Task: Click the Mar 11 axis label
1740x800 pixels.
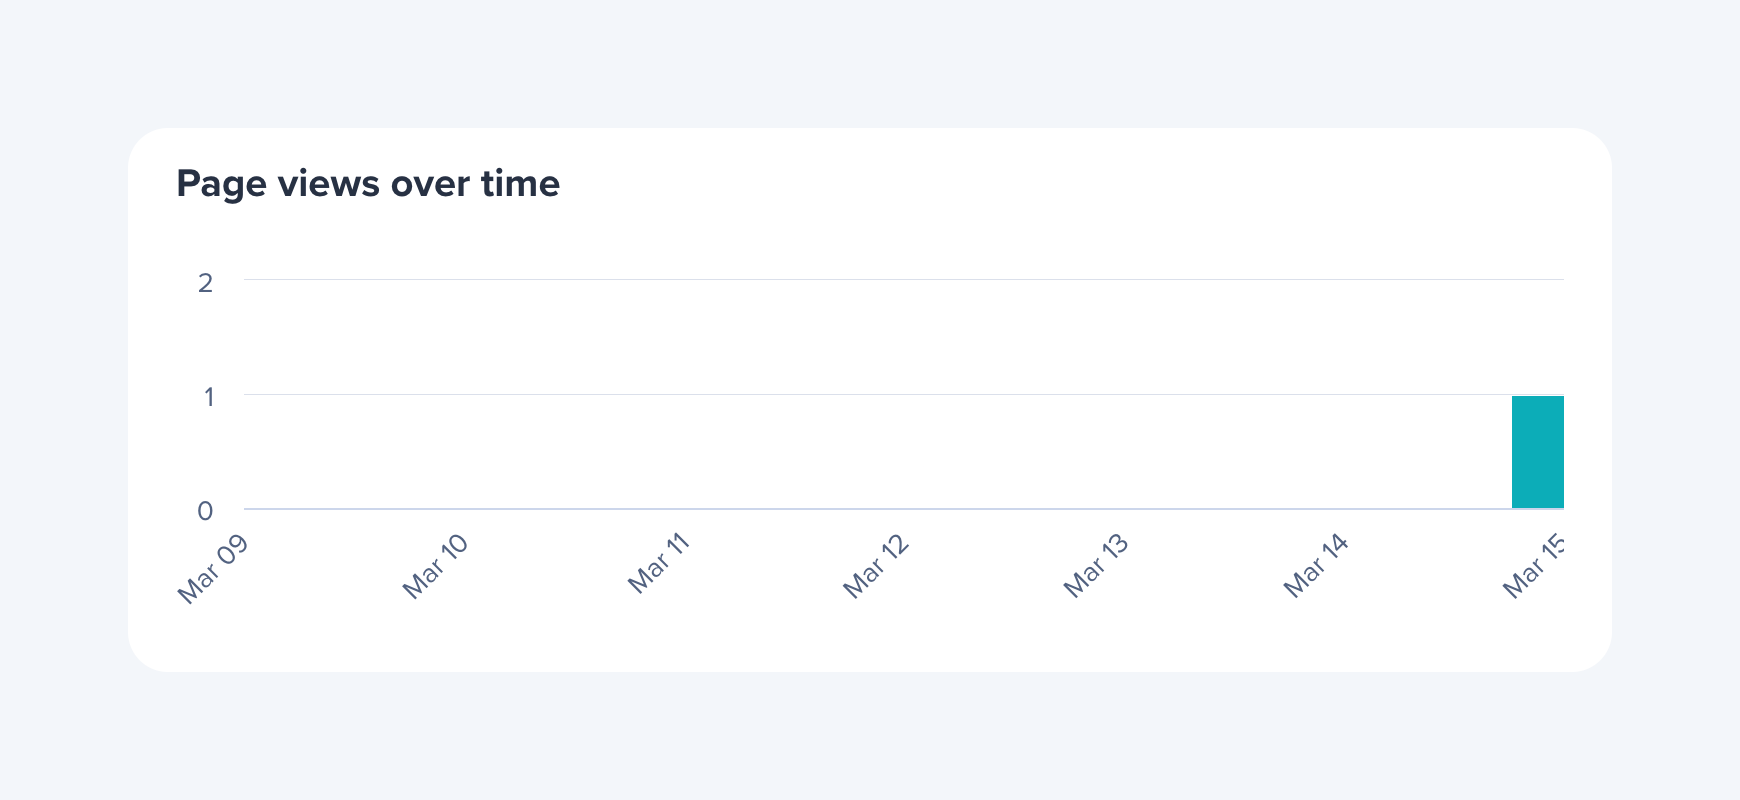Action: pos(659,564)
